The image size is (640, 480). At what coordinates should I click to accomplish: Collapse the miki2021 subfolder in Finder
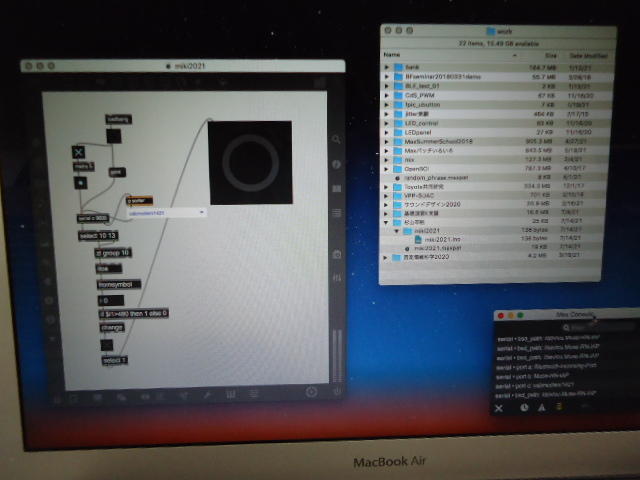[396, 231]
